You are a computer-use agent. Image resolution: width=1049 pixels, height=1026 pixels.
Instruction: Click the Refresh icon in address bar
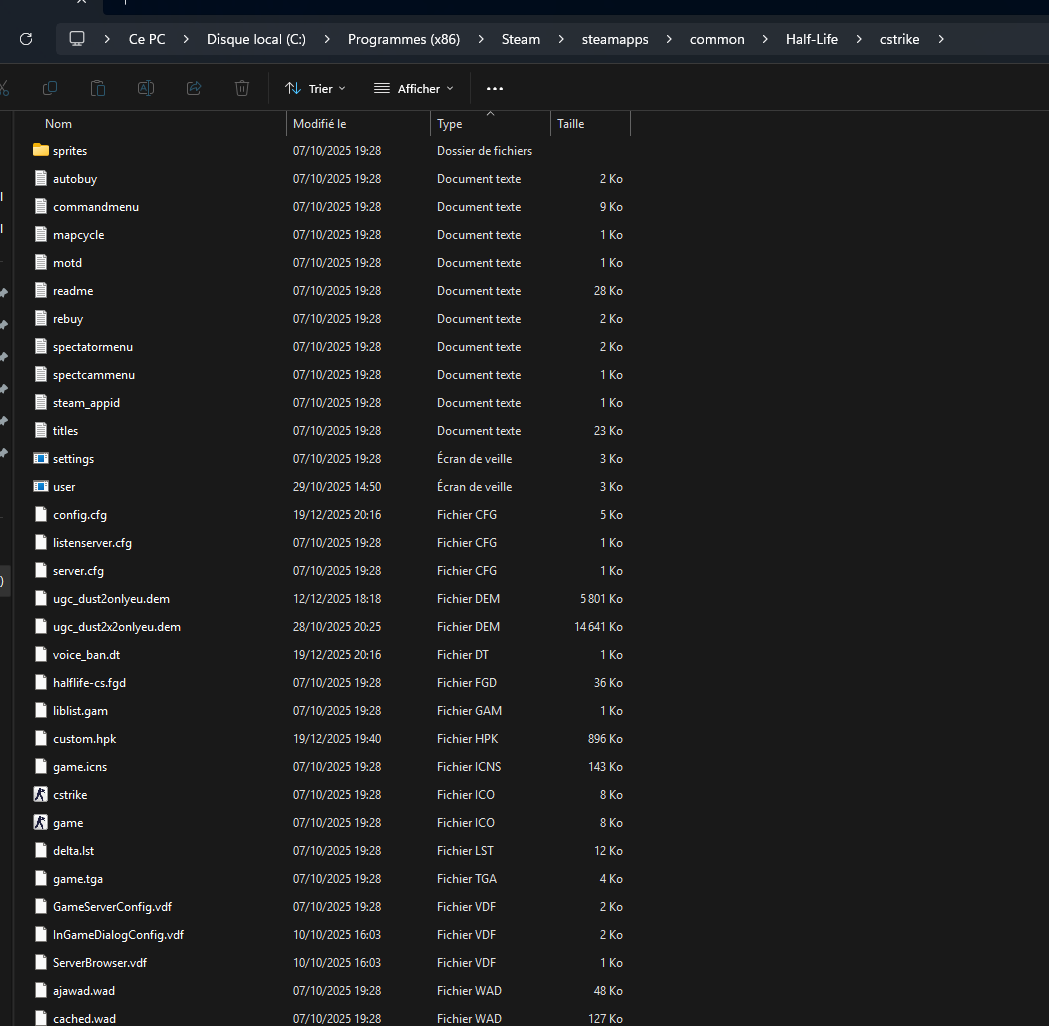click(26, 39)
